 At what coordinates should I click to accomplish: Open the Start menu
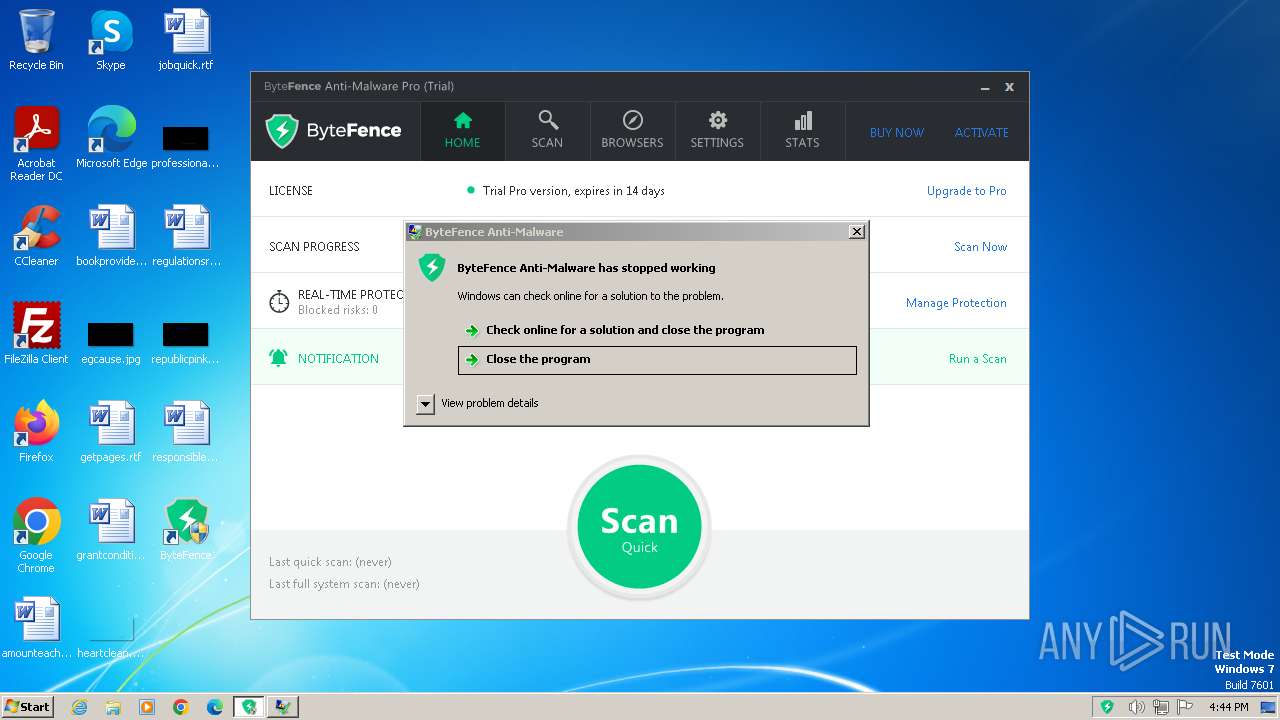point(27,706)
